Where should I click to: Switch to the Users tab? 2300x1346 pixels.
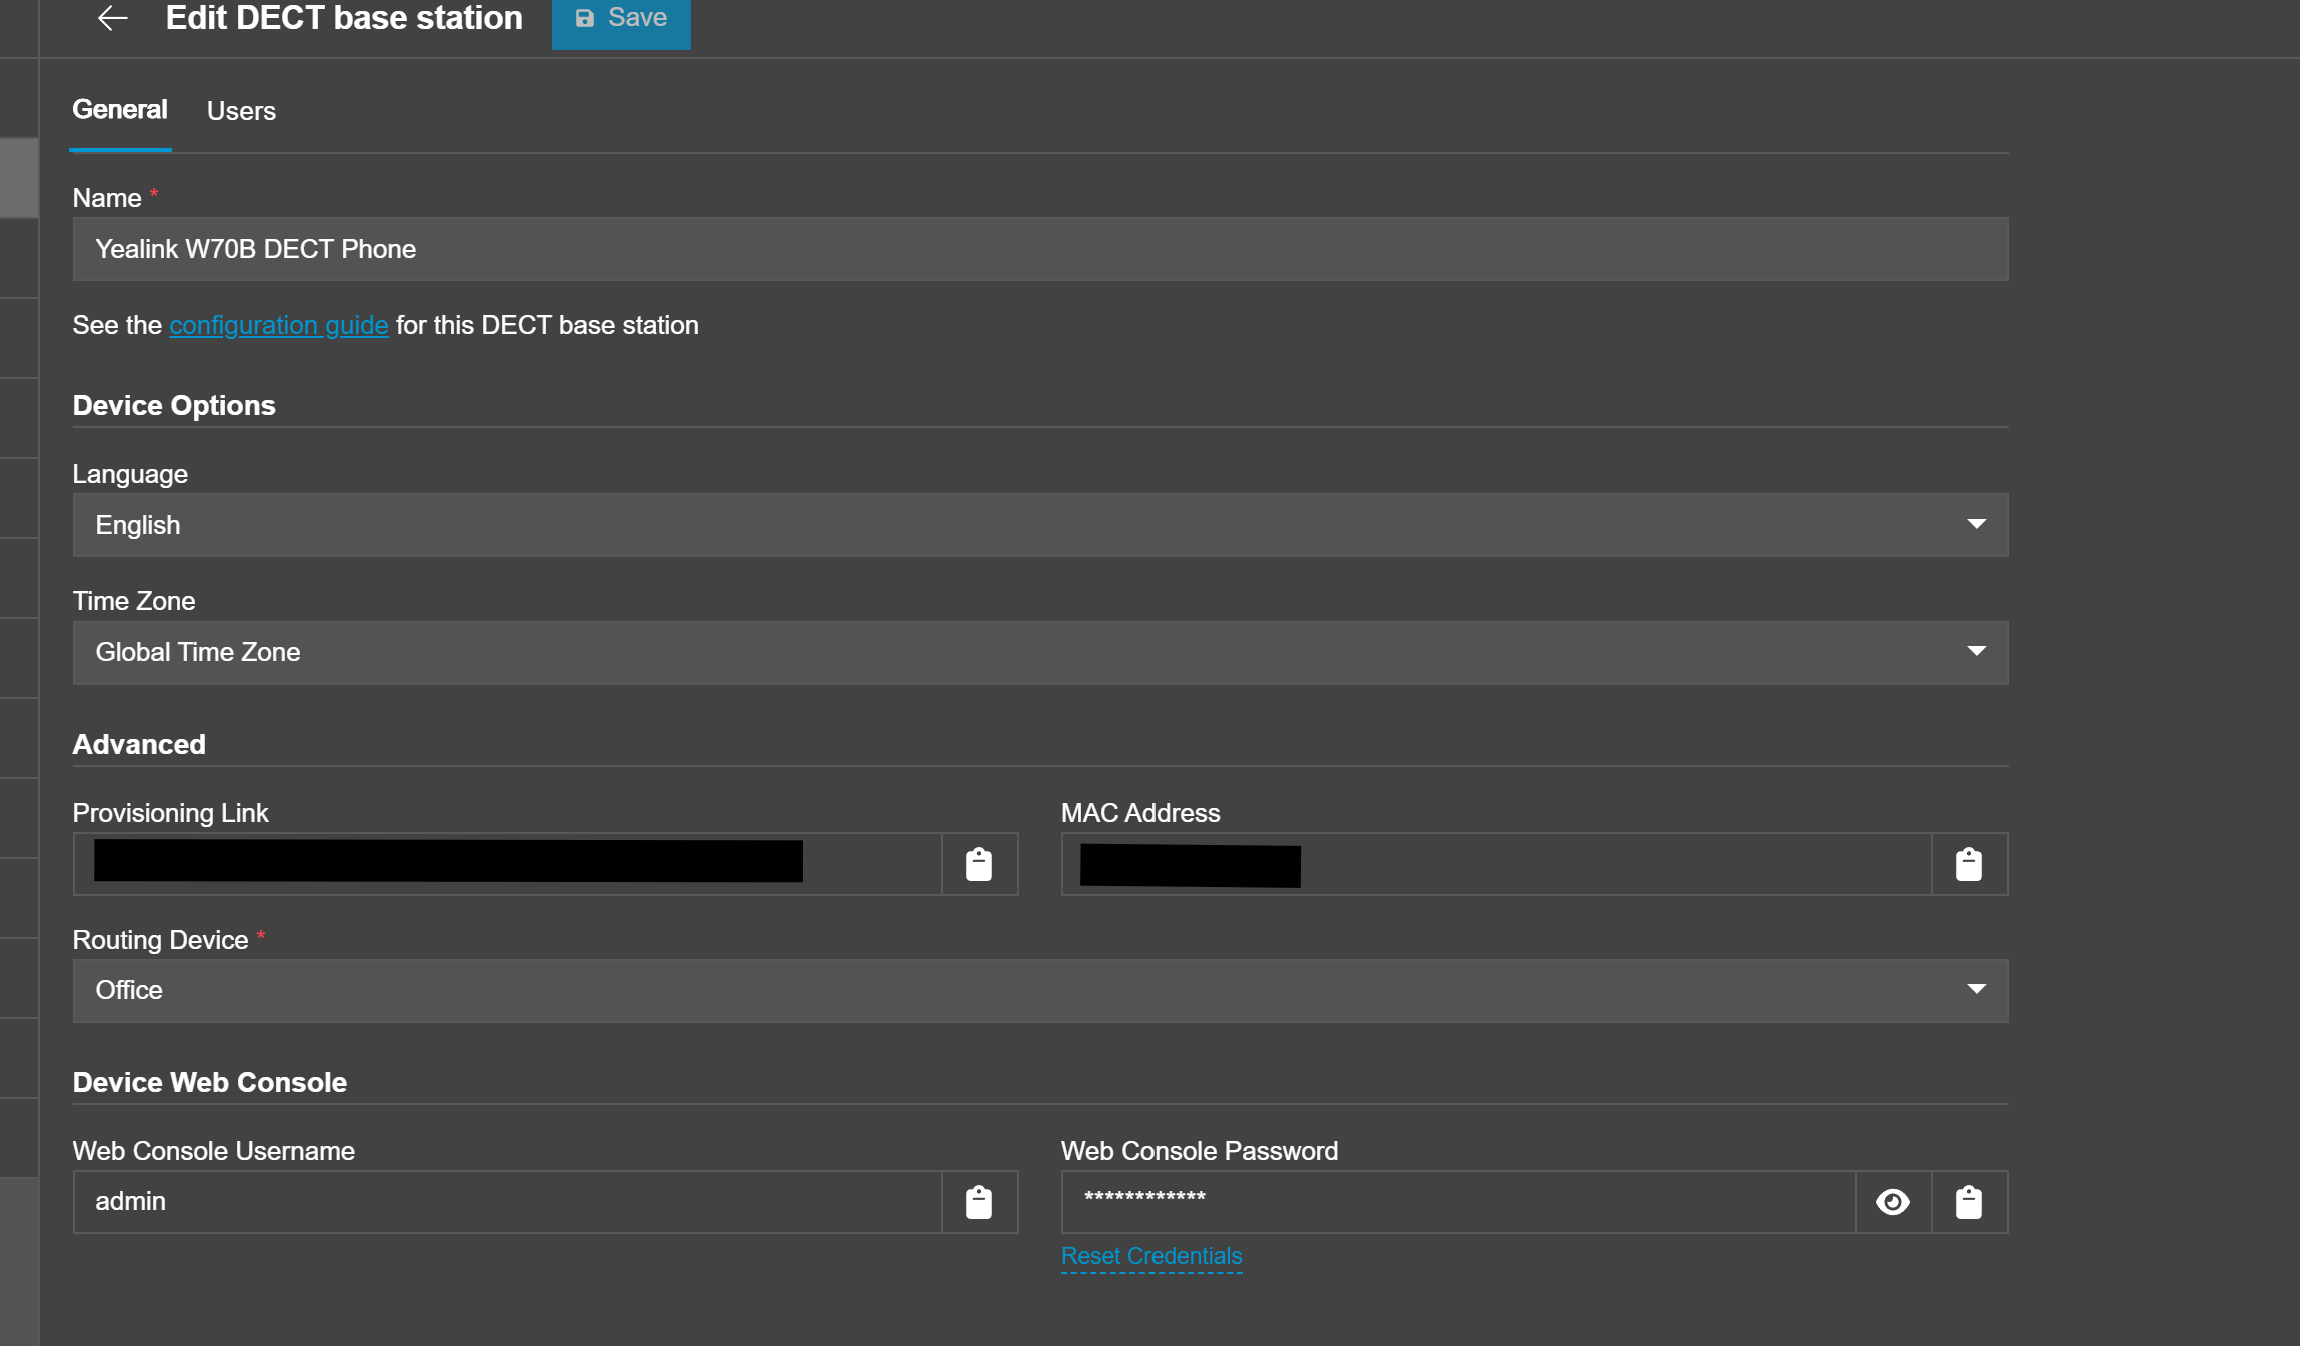click(241, 111)
